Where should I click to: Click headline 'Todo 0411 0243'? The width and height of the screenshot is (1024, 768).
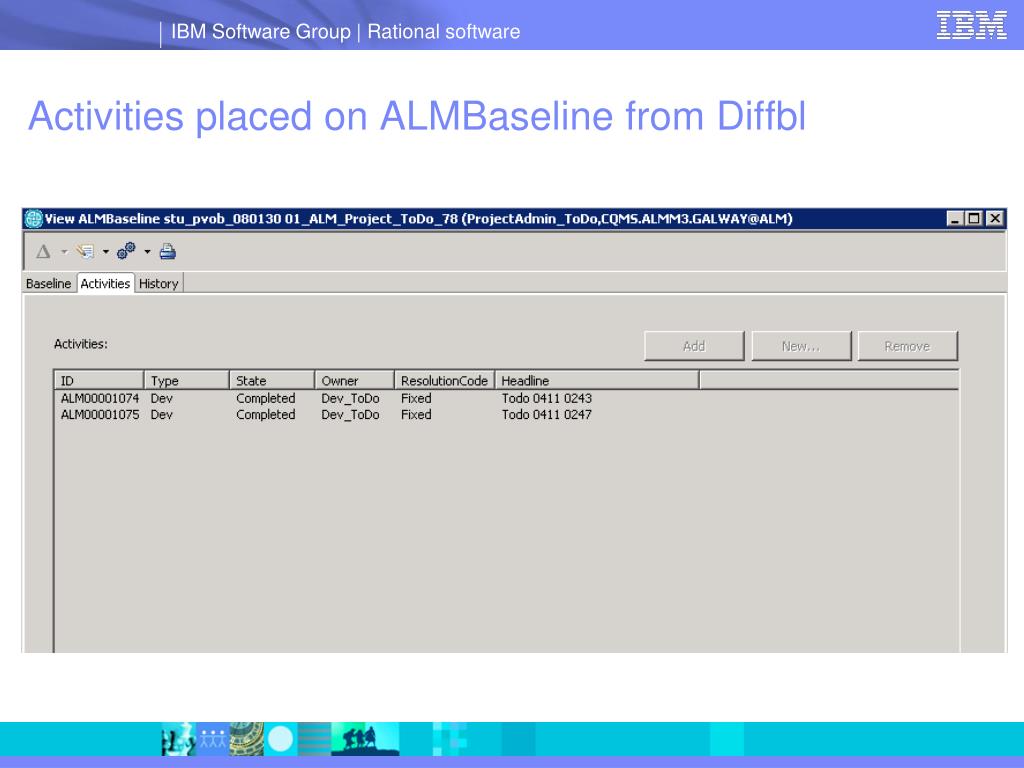pyautogui.click(x=547, y=398)
